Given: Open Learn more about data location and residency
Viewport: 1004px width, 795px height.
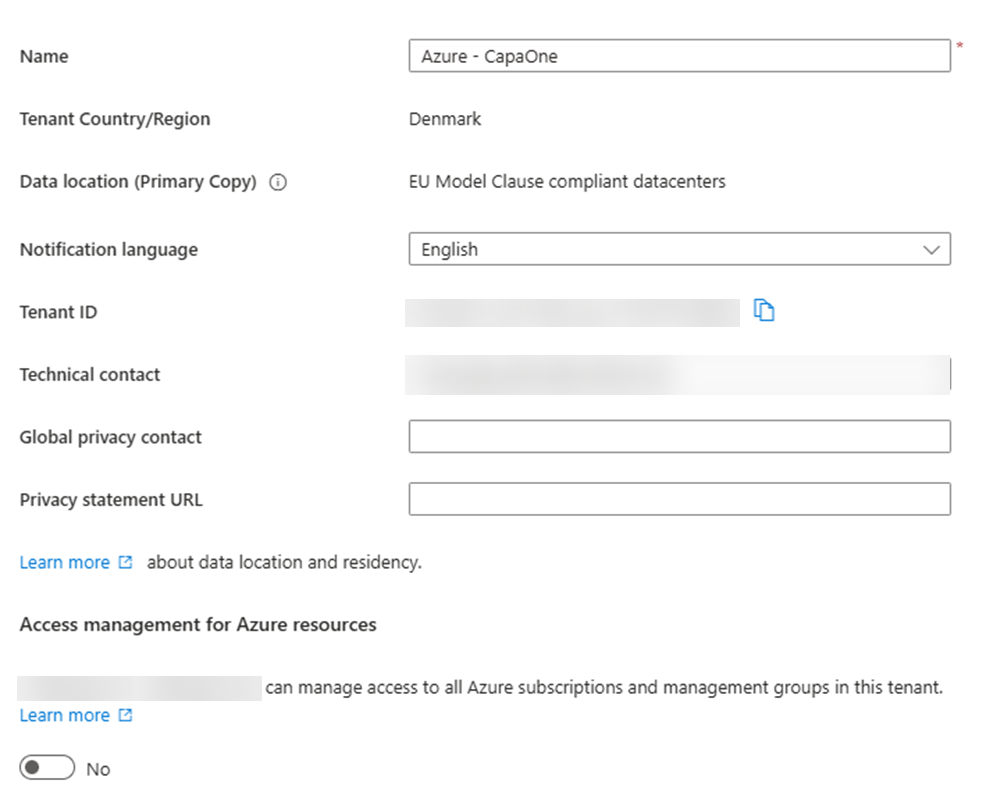Looking at the screenshot, I should (x=76, y=563).
